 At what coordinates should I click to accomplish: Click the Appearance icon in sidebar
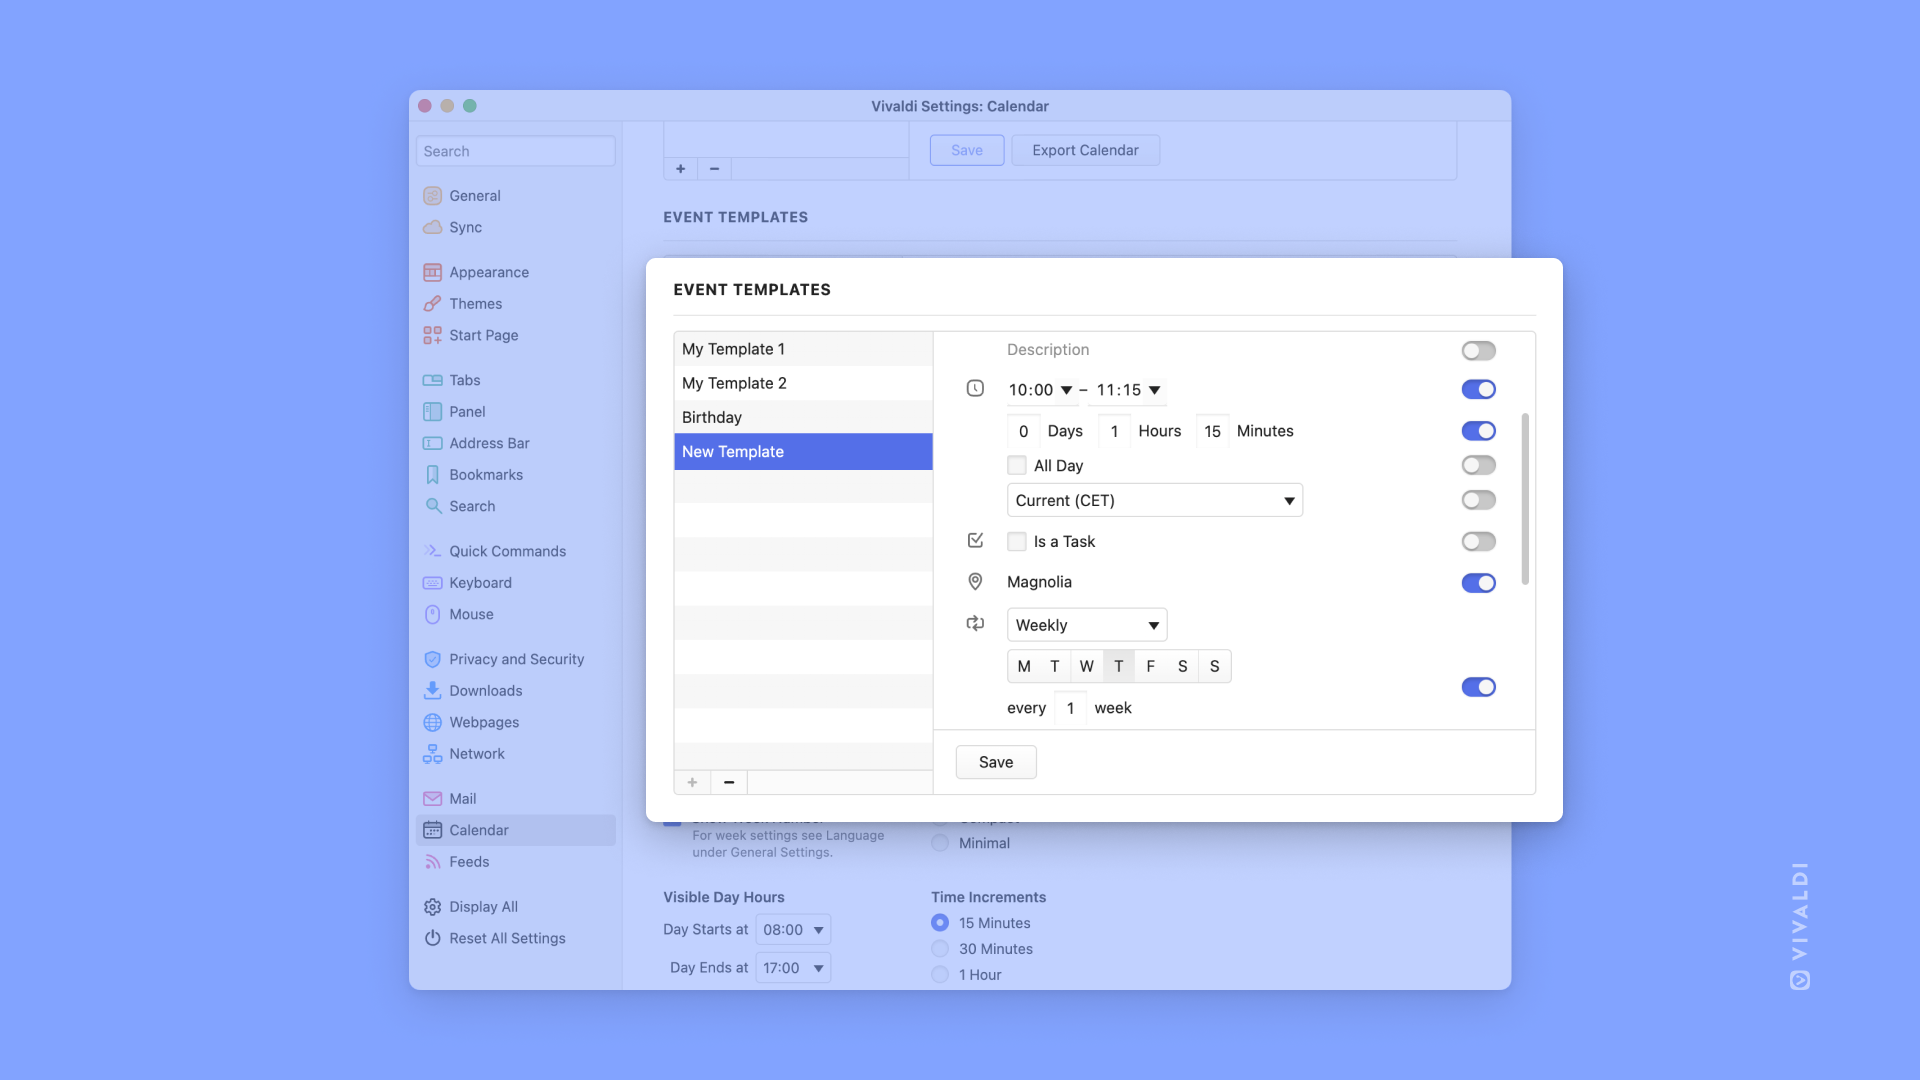coord(433,272)
